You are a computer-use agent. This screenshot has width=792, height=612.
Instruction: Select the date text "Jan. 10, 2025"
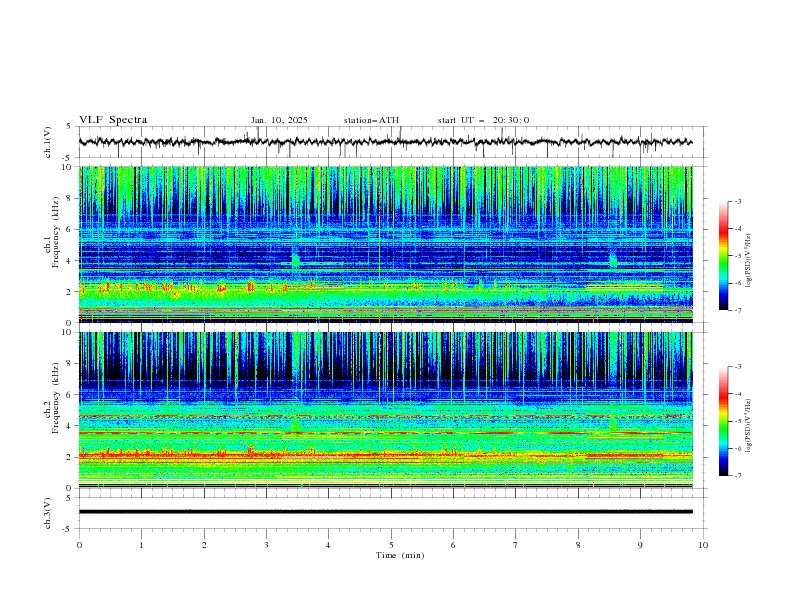click(279, 120)
